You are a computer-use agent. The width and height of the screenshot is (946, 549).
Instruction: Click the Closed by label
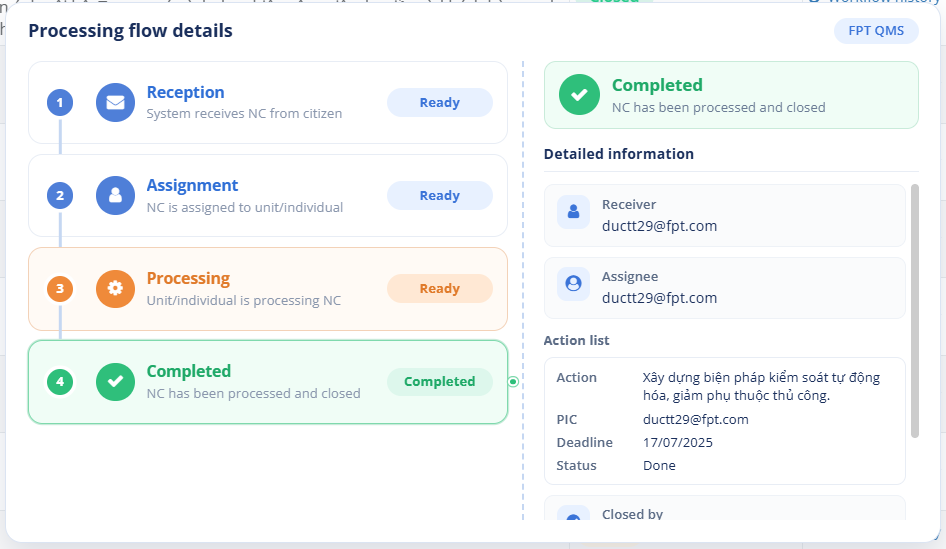coord(632,514)
